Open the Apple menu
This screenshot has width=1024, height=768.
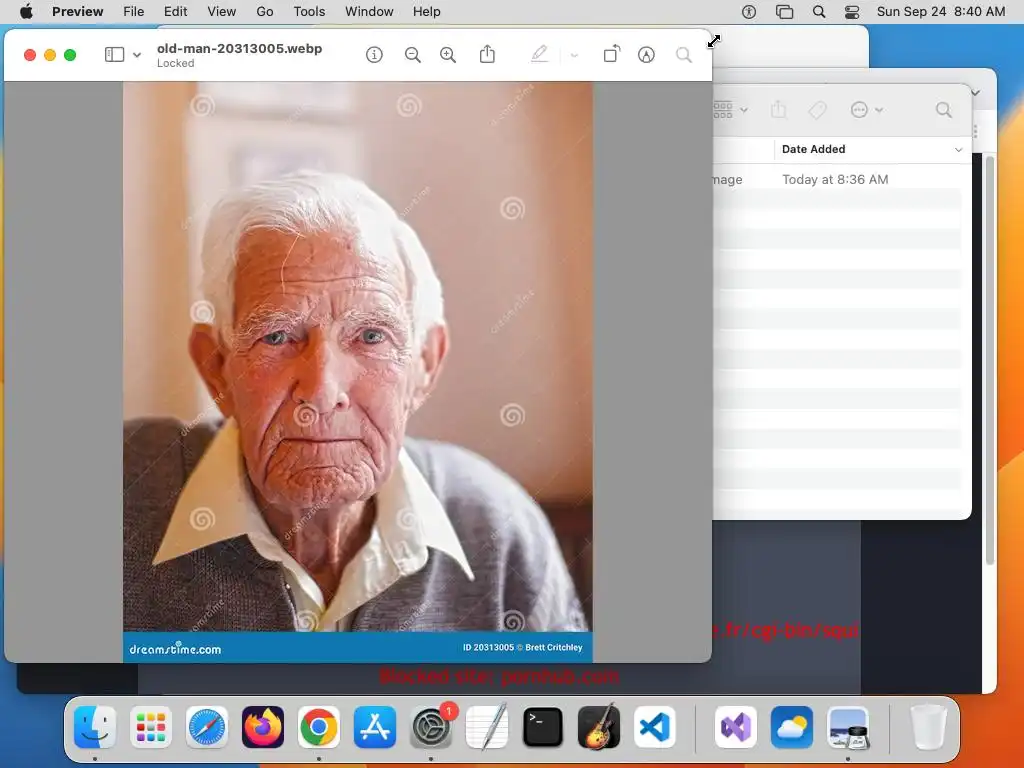26,11
